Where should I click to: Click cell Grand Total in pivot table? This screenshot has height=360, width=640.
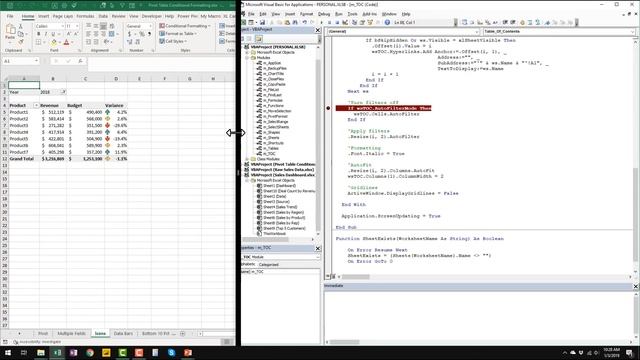click(x=21, y=158)
